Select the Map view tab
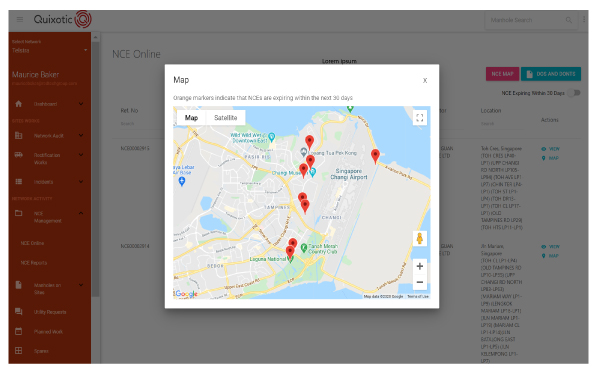The image size is (600, 374). (x=191, y=118)
